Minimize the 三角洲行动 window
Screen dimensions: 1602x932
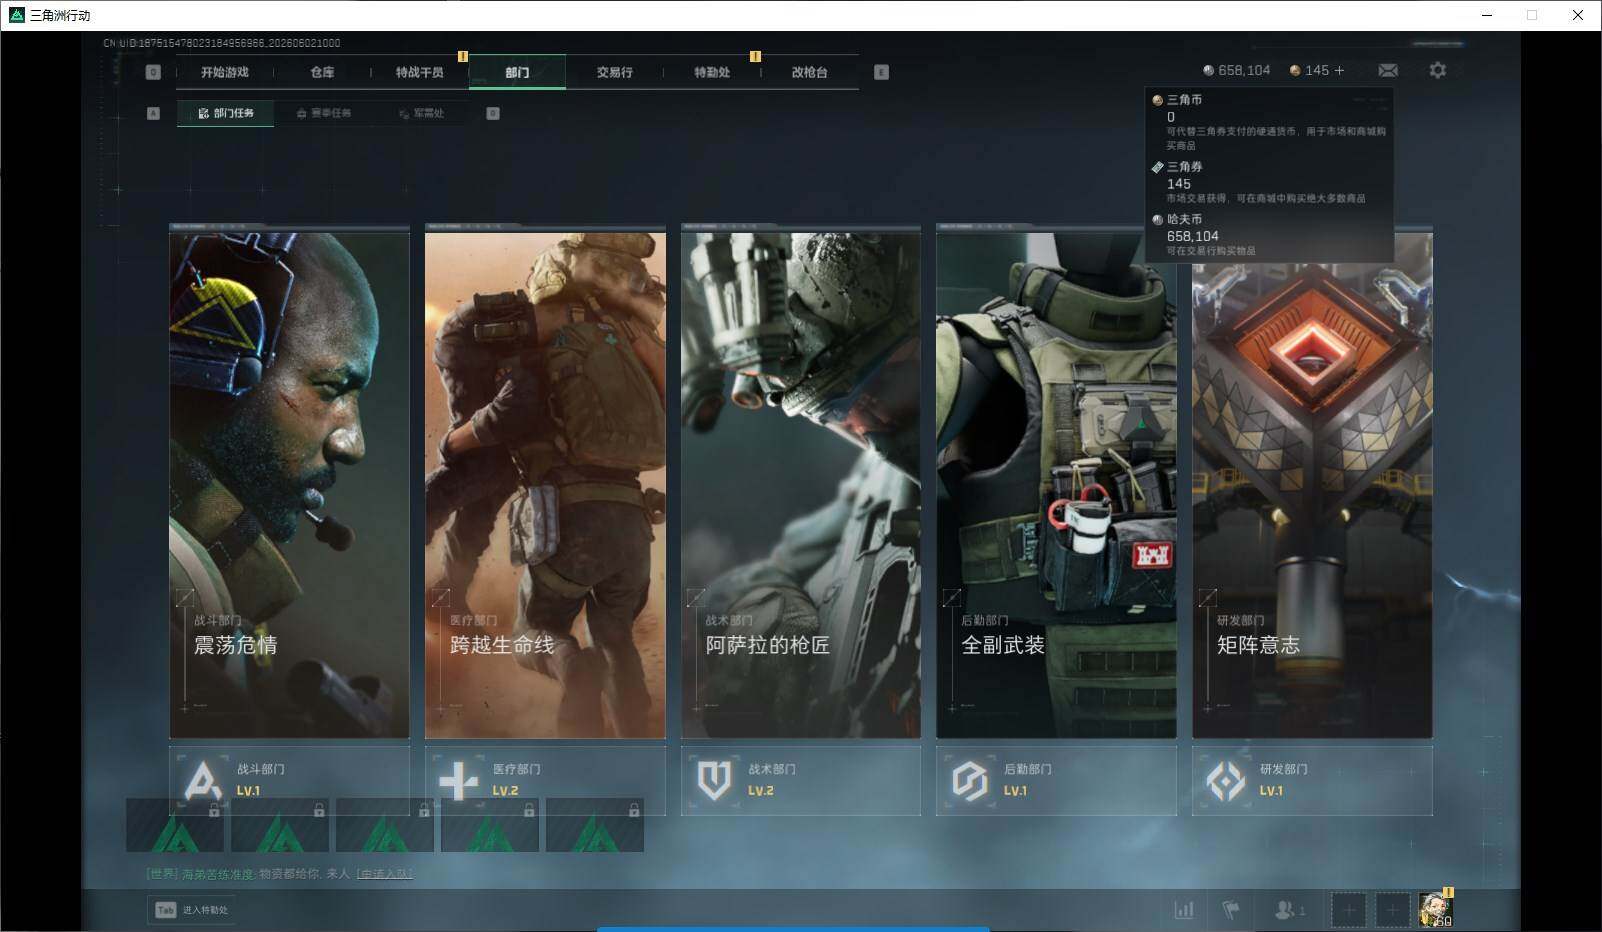coord(1486,15)
